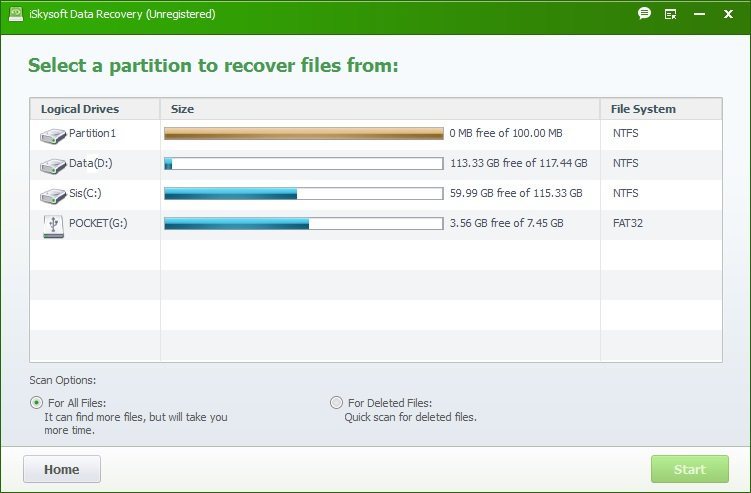Sort by the Size column header
The width and height of the screenshot is (751, 493).
coord(380,109)
